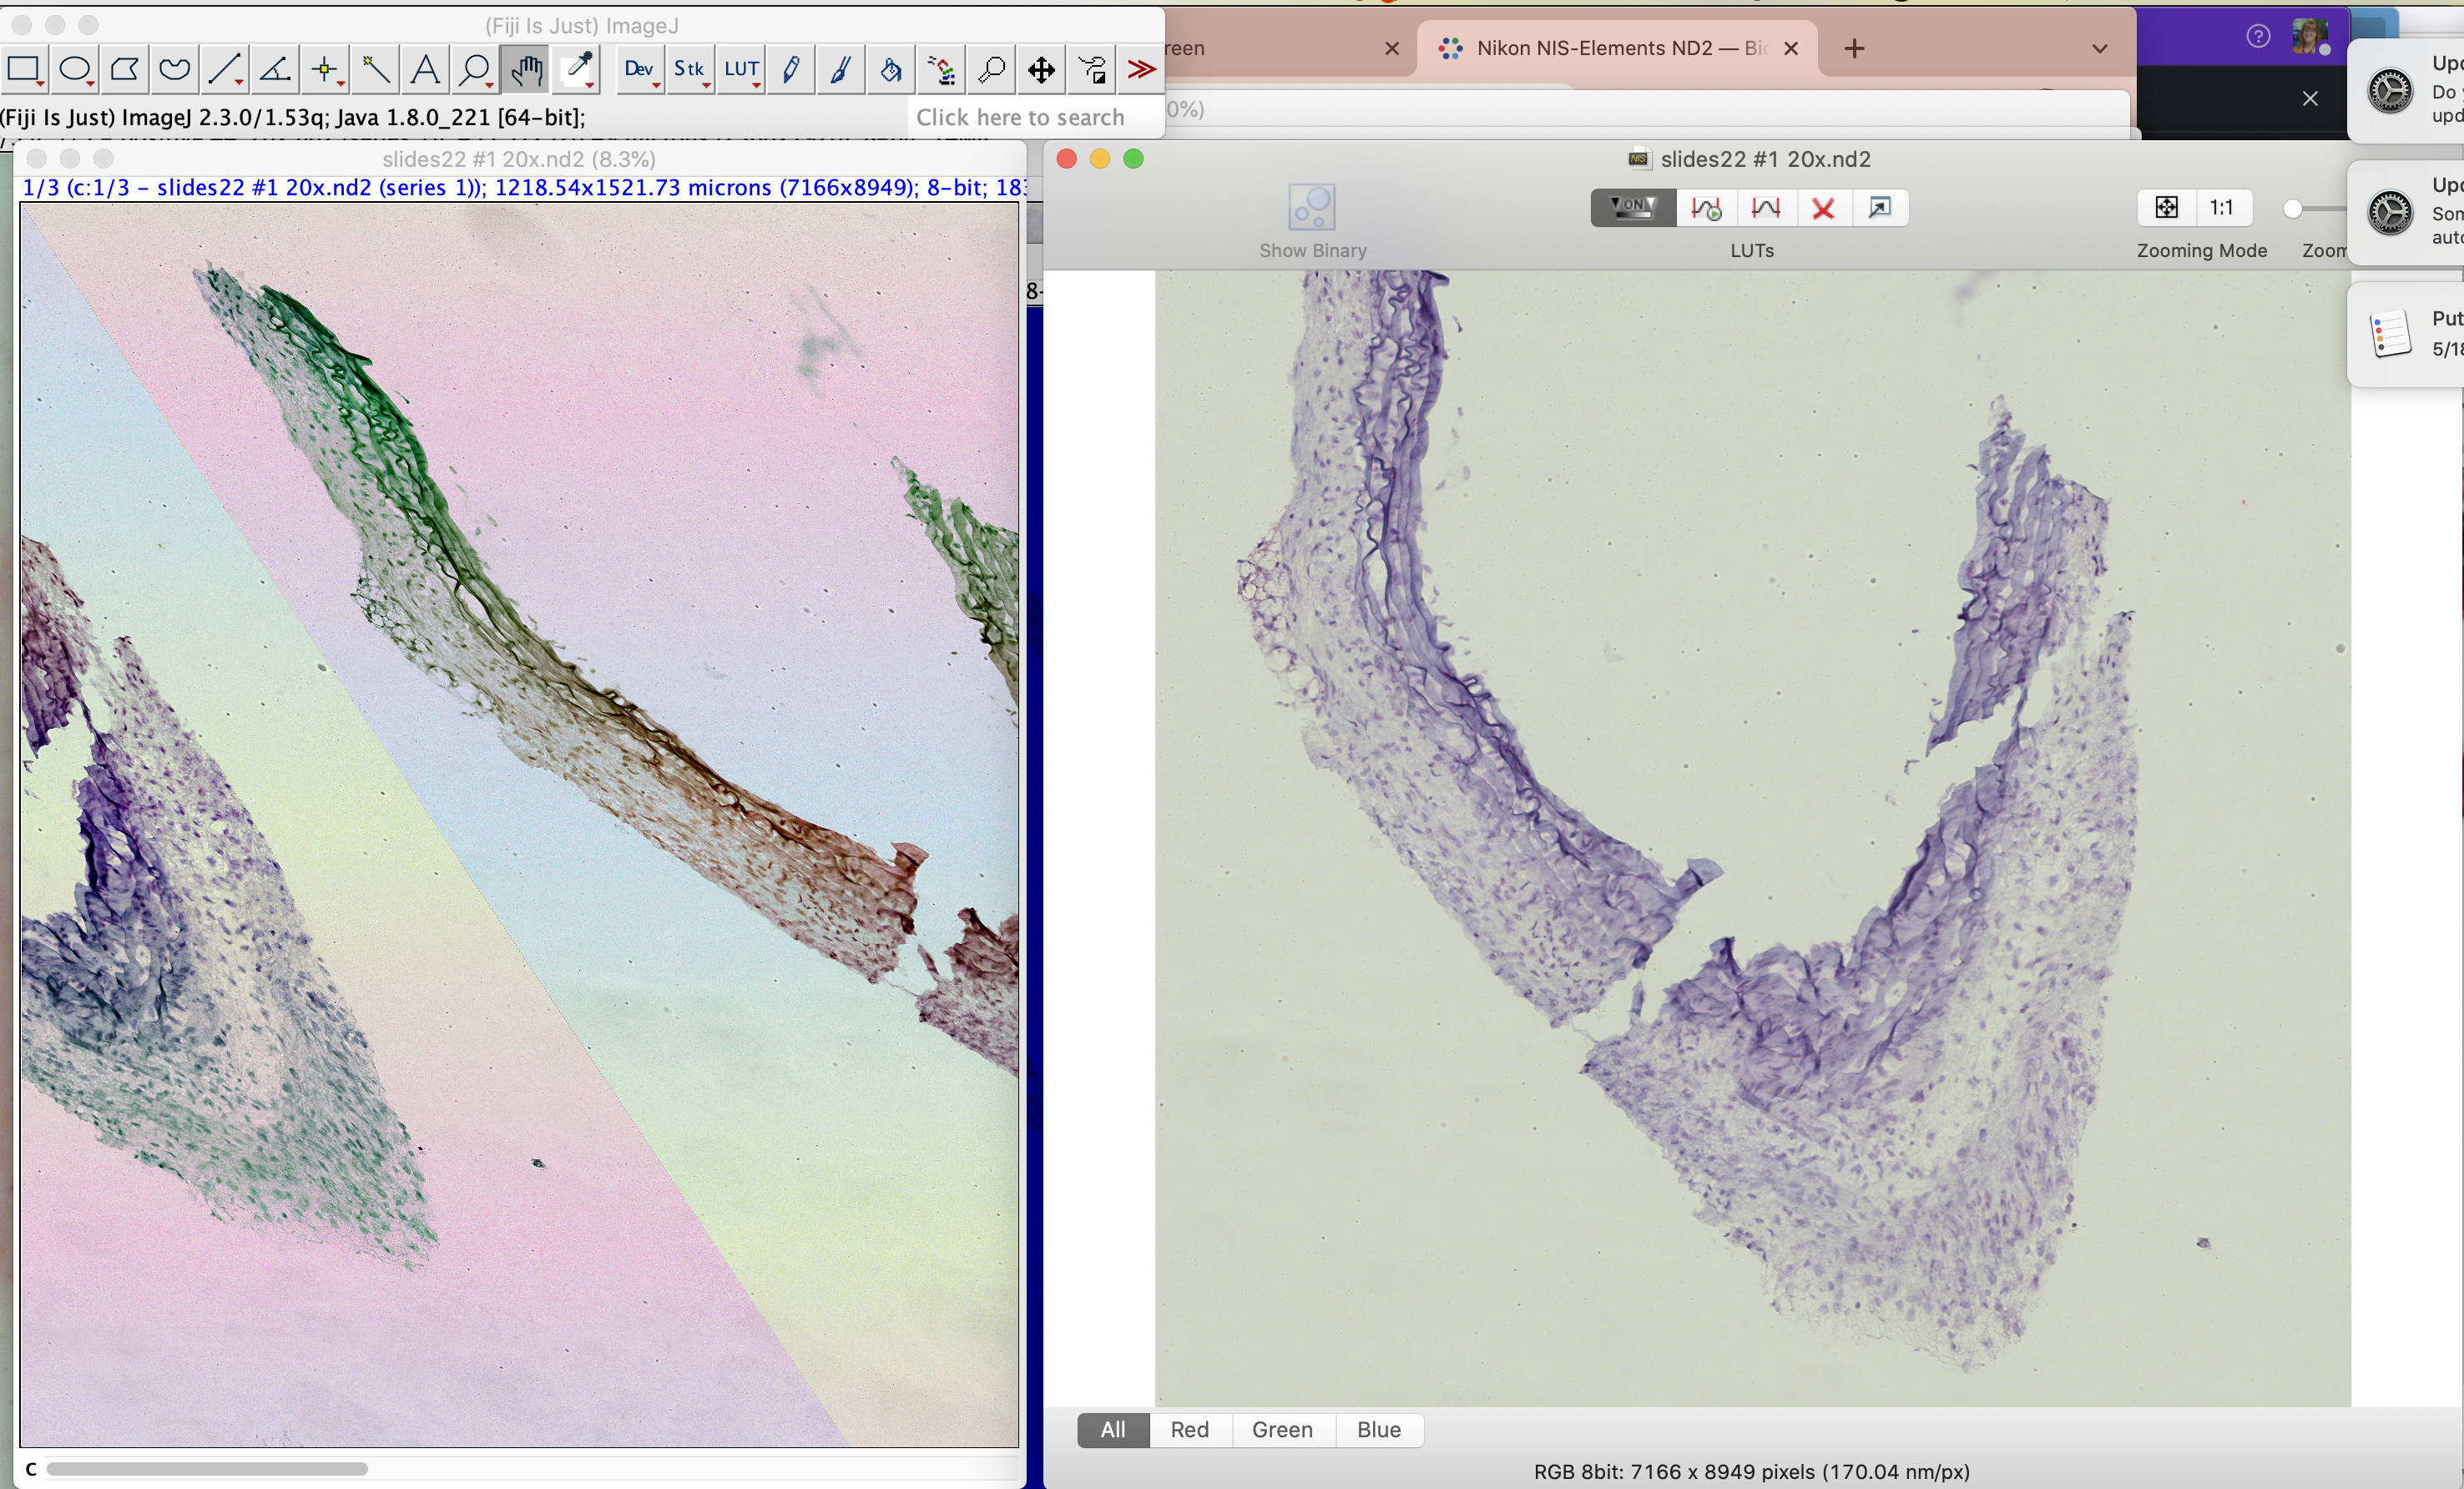Open the Dev tools dropdown menu
The height and width of the screenshot is (1489, 2464).
tap(639, 69)
